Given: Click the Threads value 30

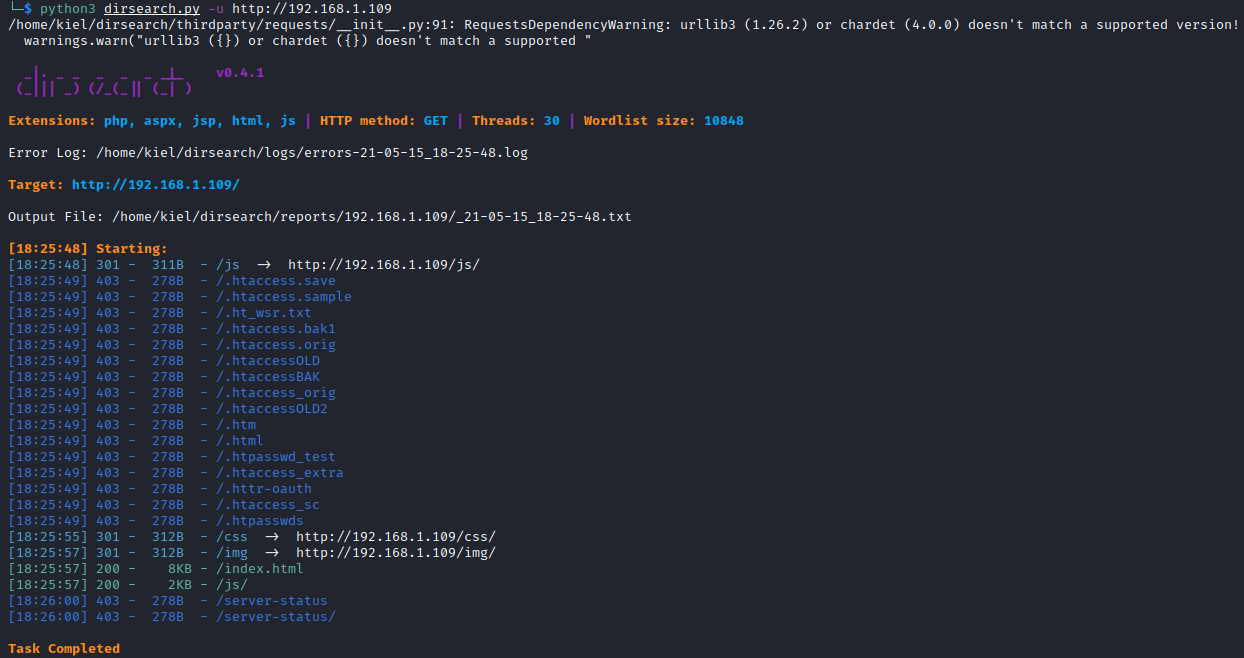Looking at the screenshot, I should coord(551,121).
